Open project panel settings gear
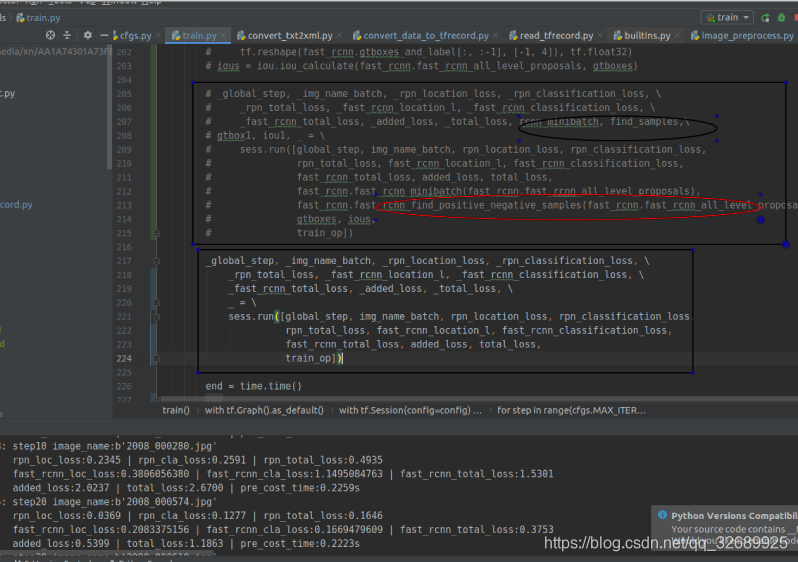Screen dimensions: 798x562 point(88,35)
